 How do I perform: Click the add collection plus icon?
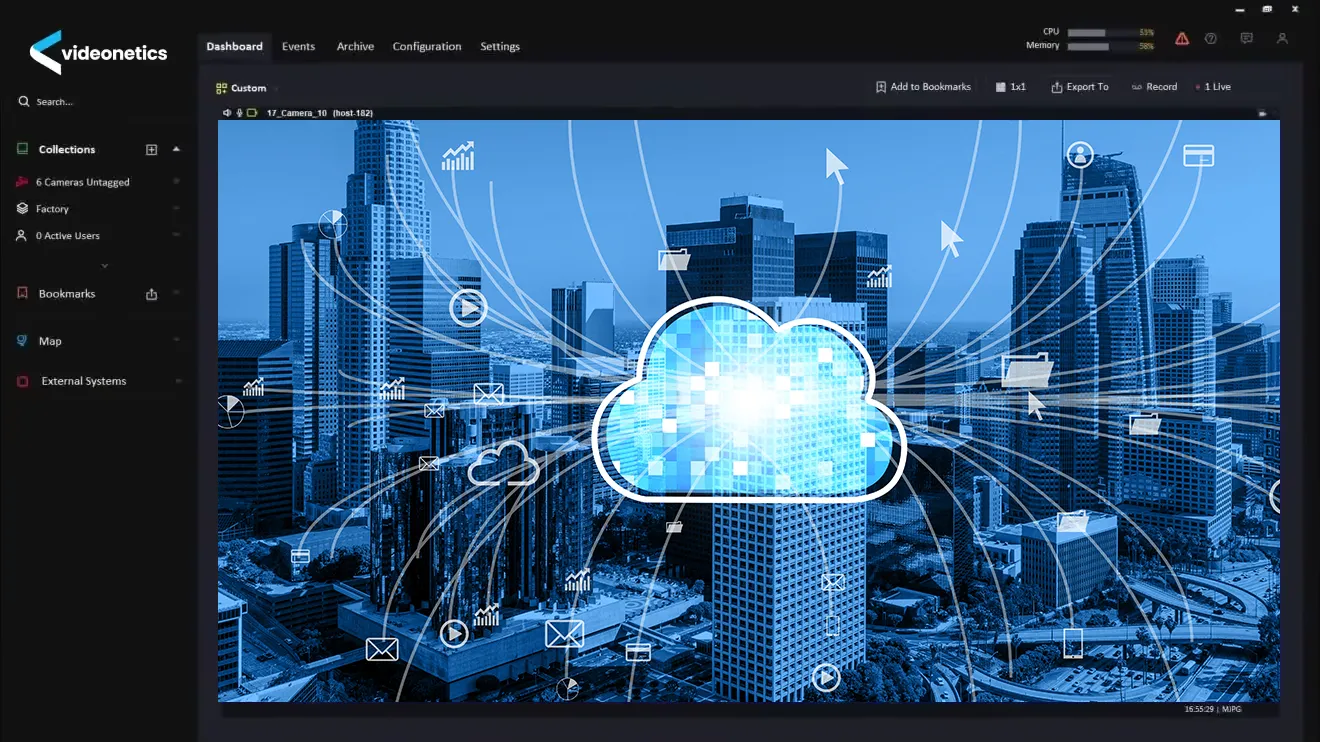point(152,150)
